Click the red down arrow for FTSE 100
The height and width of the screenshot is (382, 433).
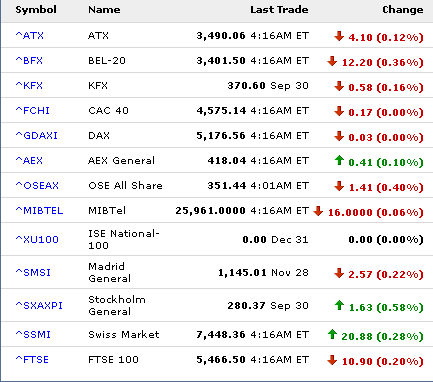point(332,360)
